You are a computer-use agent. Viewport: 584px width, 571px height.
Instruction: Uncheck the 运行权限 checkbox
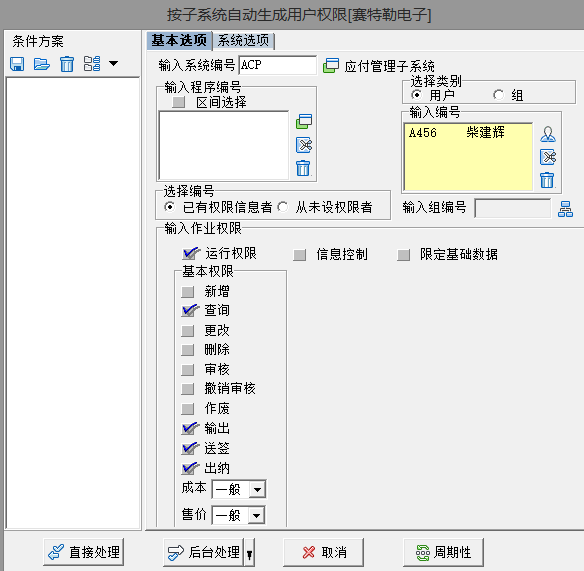pyautogui.click(x=190, y=254)
